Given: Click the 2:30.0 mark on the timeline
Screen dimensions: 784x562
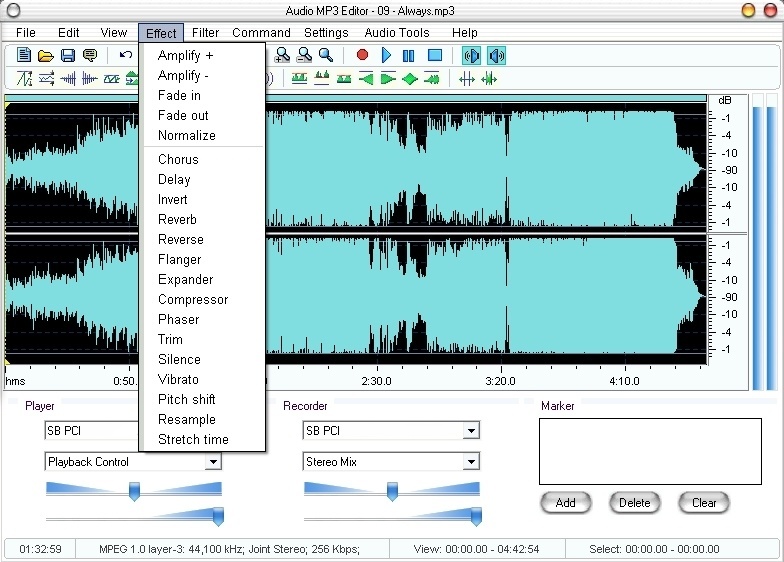Looking at the screenshot, I should [x=376, y=381].
